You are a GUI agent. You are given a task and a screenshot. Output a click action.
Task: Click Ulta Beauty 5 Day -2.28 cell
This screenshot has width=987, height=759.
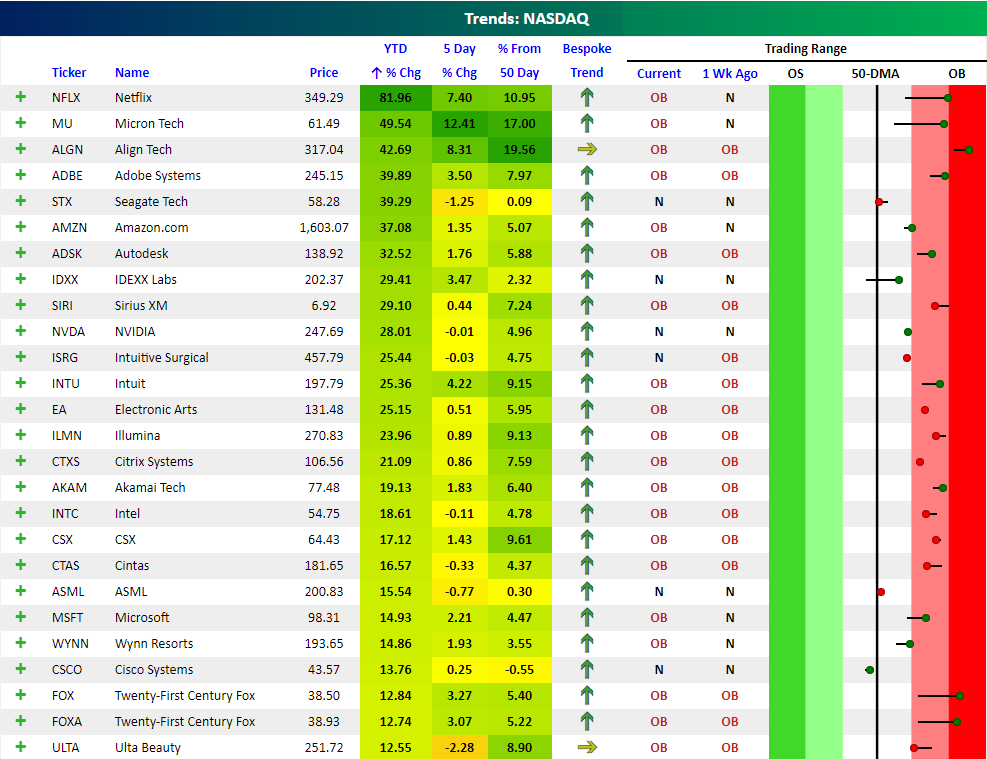pos(460,748)
